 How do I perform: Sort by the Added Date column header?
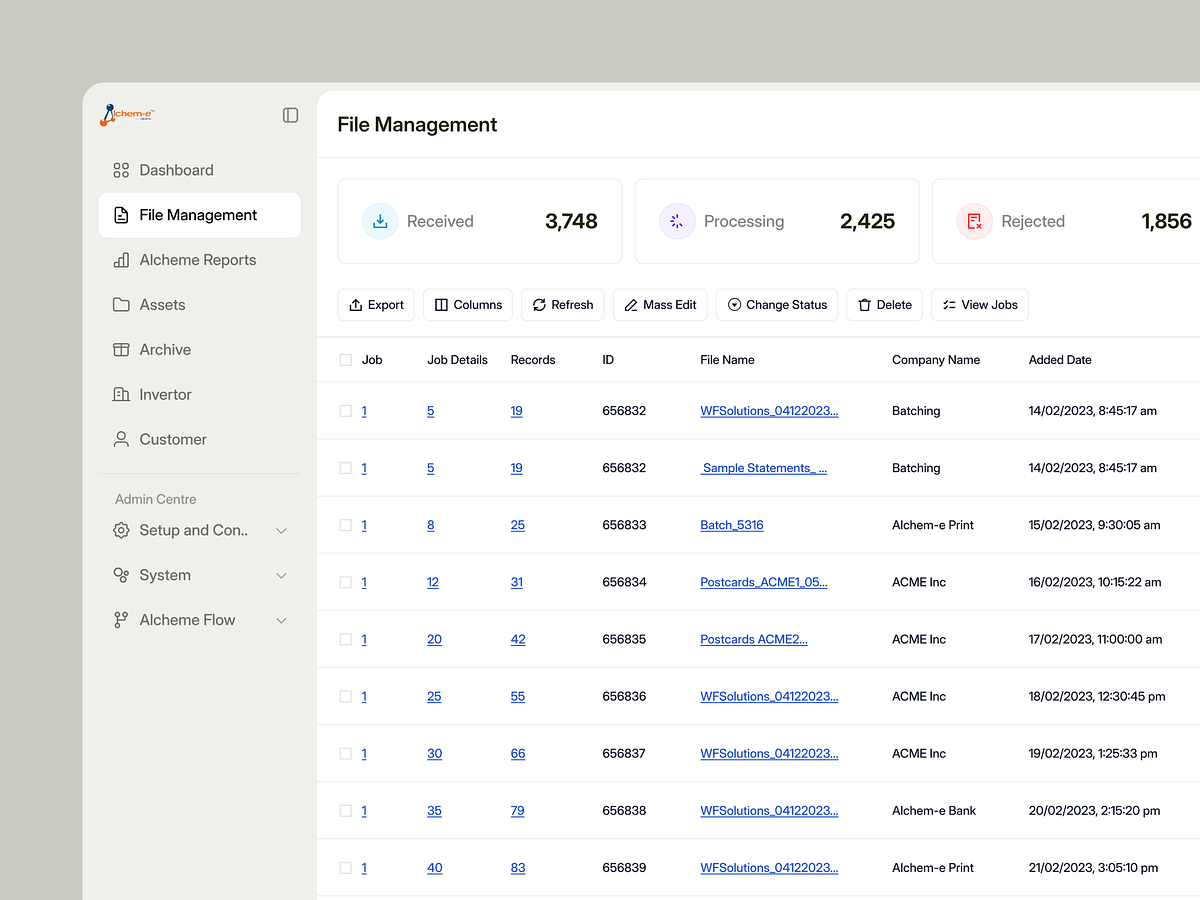1060,360
